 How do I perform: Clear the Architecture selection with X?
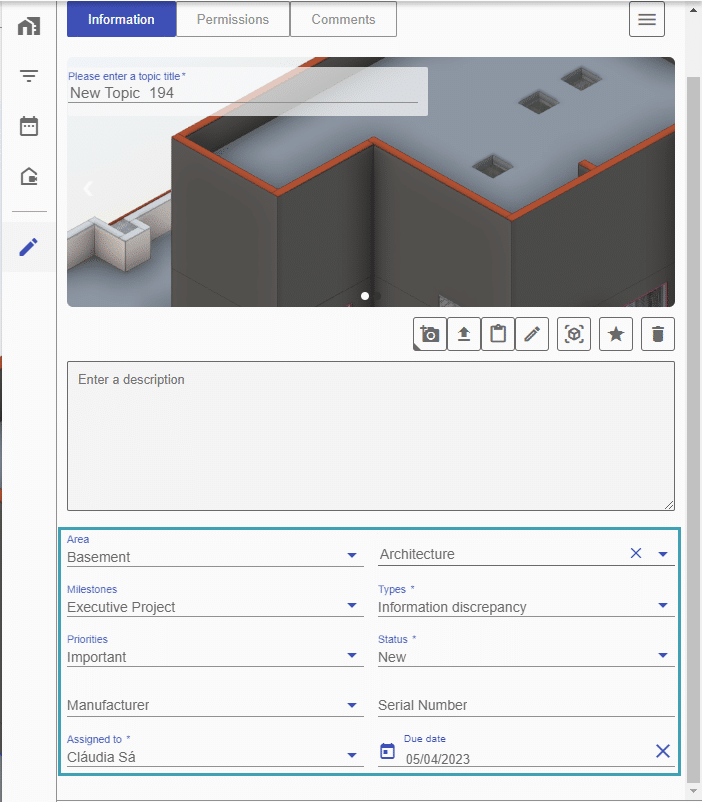pos(636,553)
